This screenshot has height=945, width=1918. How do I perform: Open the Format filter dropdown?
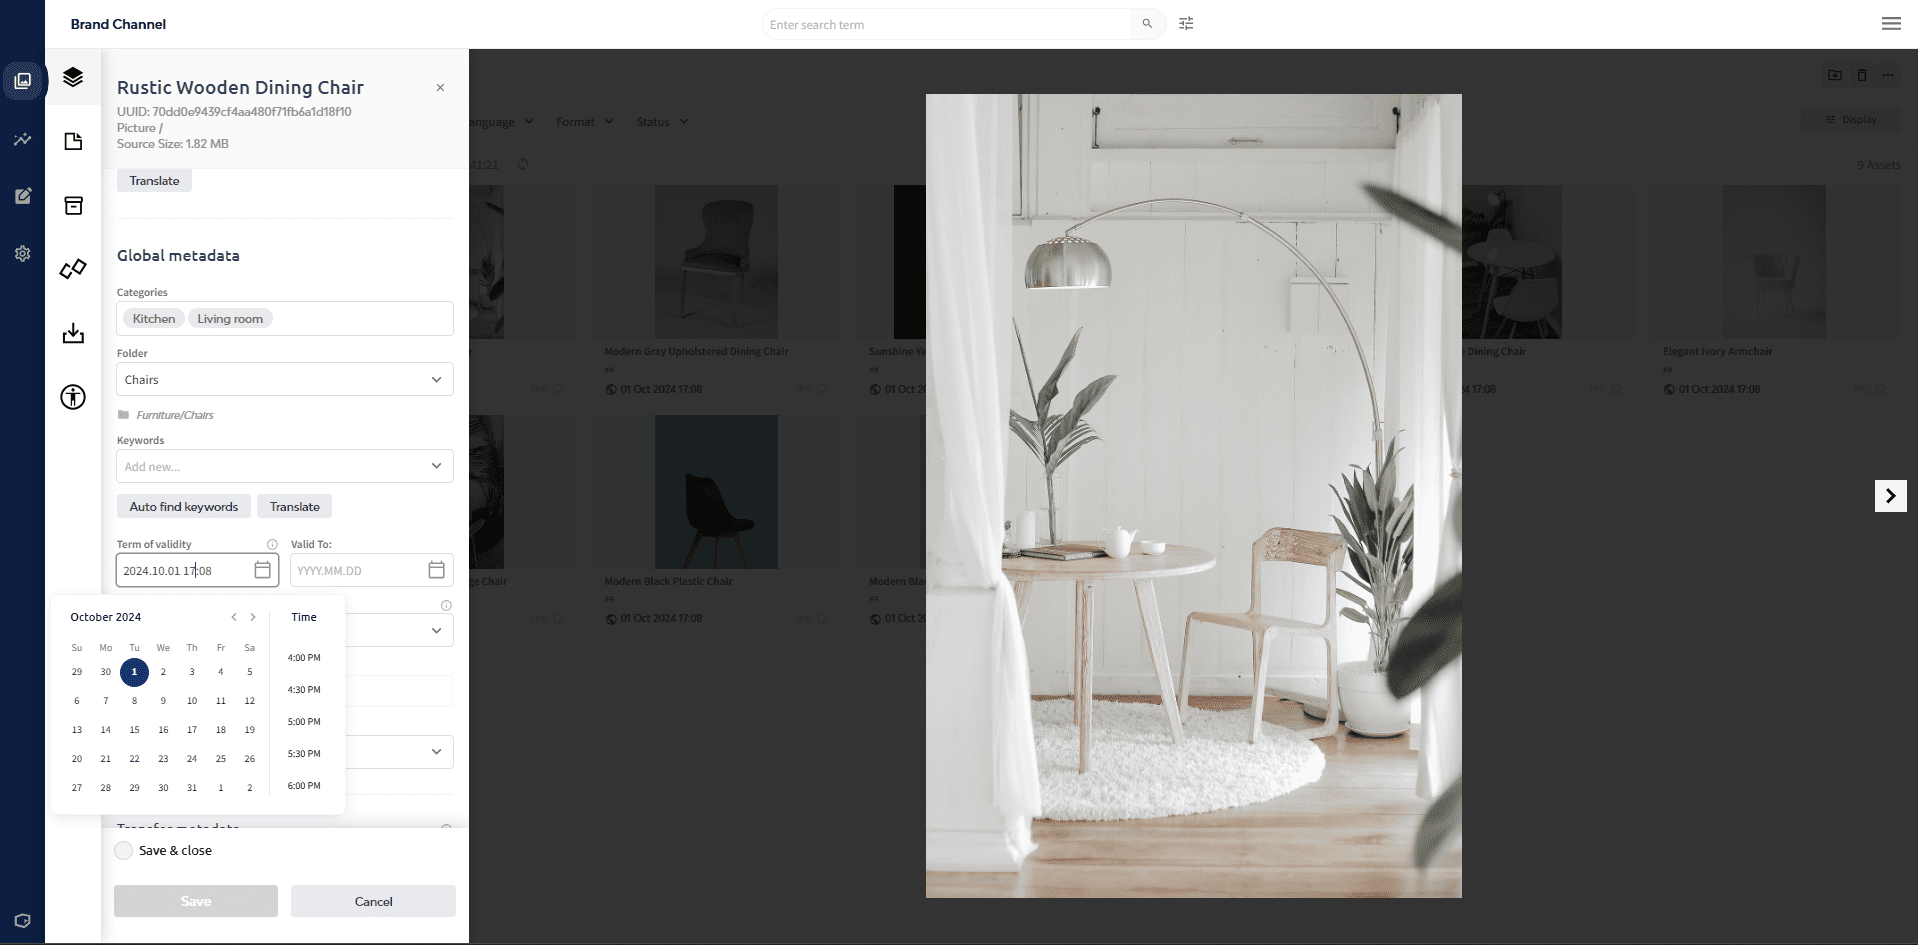click(x=584, y=122)
